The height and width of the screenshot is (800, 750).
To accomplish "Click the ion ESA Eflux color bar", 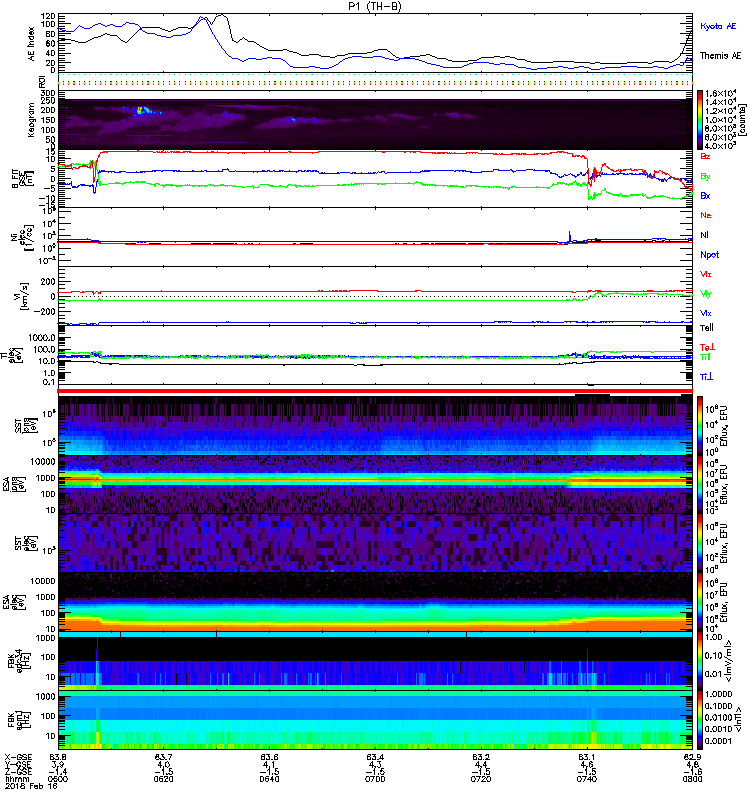I will pos(701,483).
